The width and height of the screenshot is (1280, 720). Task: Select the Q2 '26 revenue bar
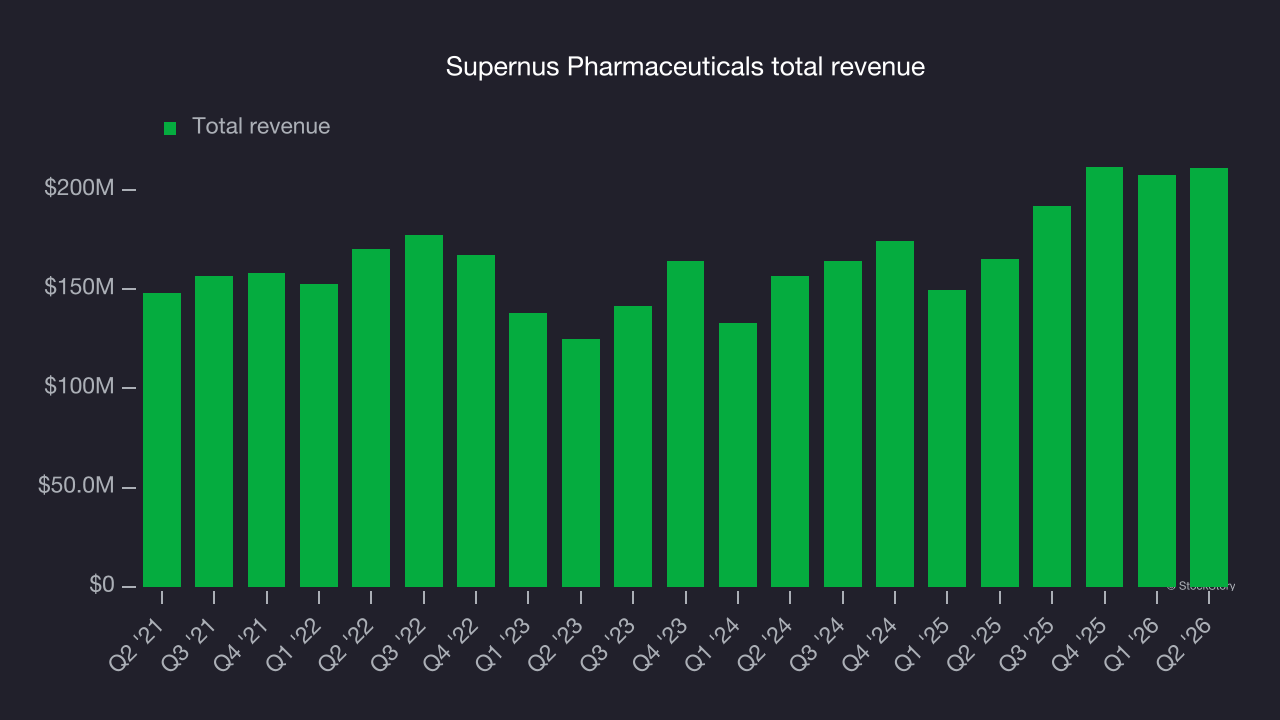(1209, 377)
